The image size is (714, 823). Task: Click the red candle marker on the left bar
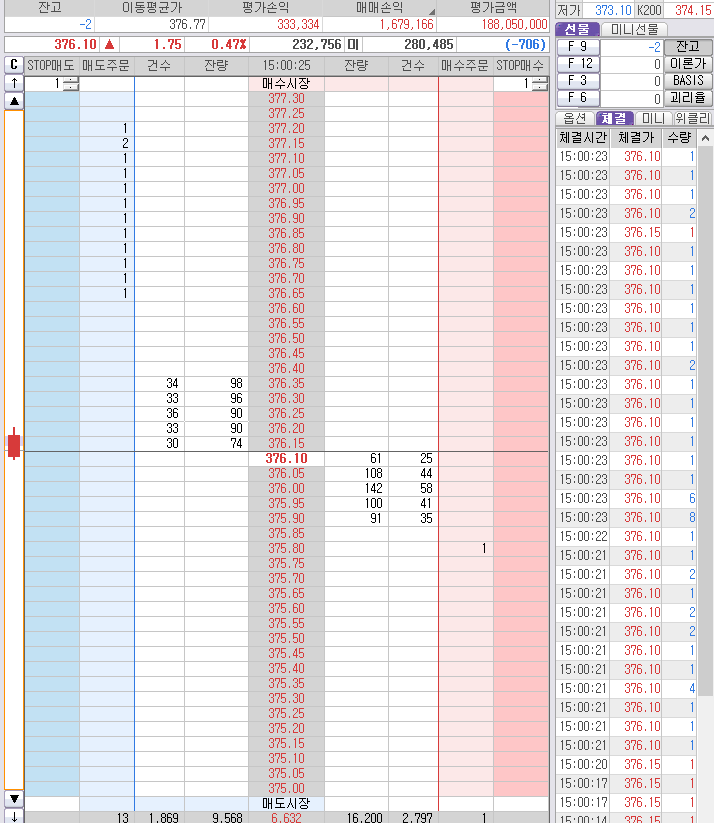[x=14, y=444]
